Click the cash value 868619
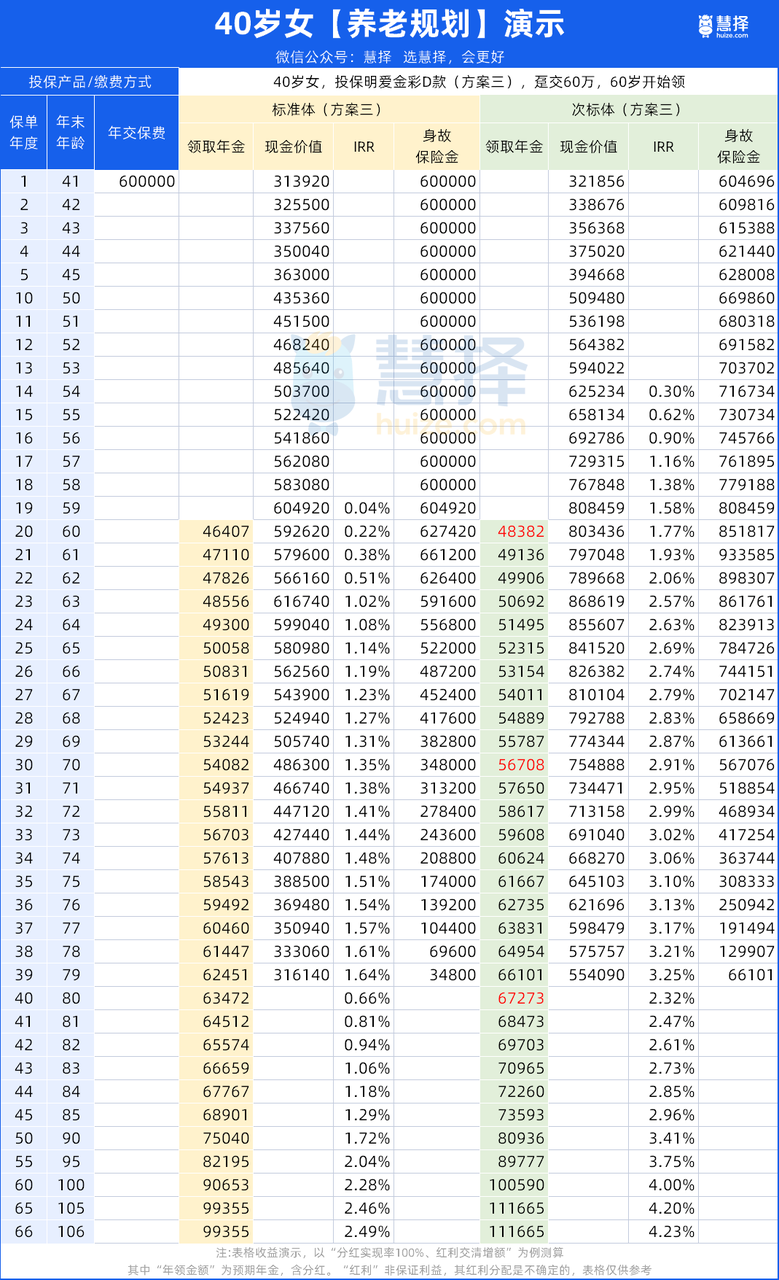 [596, 602]
